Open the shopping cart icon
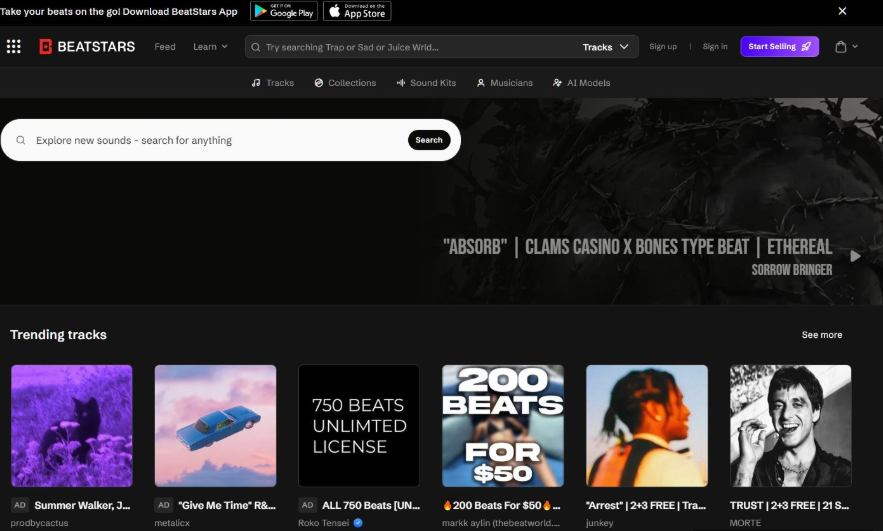The image size is (883, 531). [841, 47]
